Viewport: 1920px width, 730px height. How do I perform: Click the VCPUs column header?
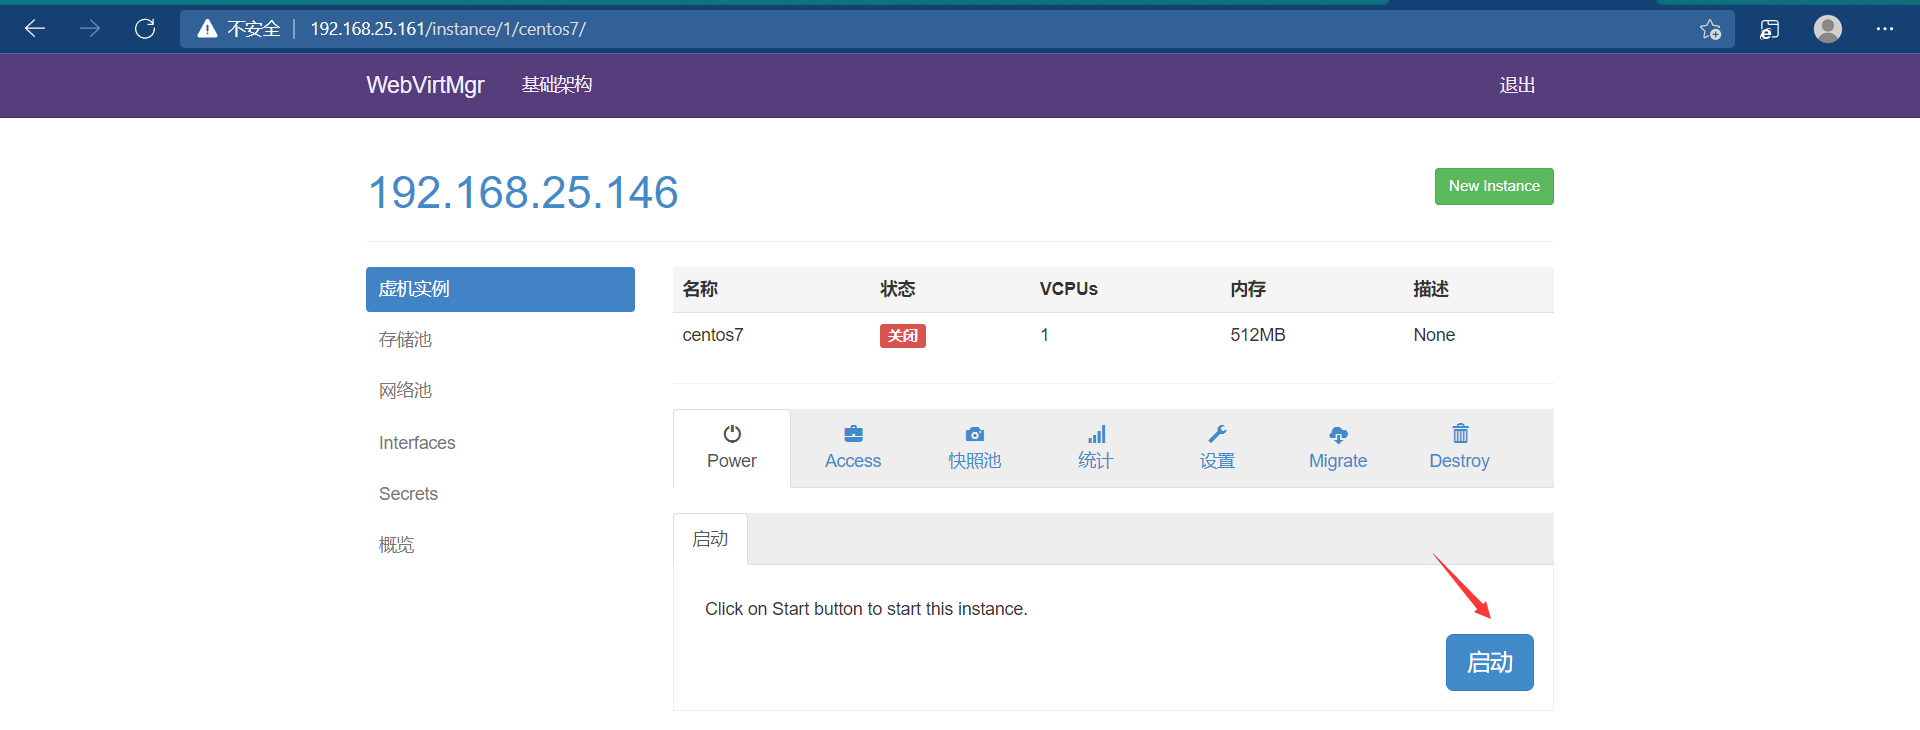tap(1069, 289)
